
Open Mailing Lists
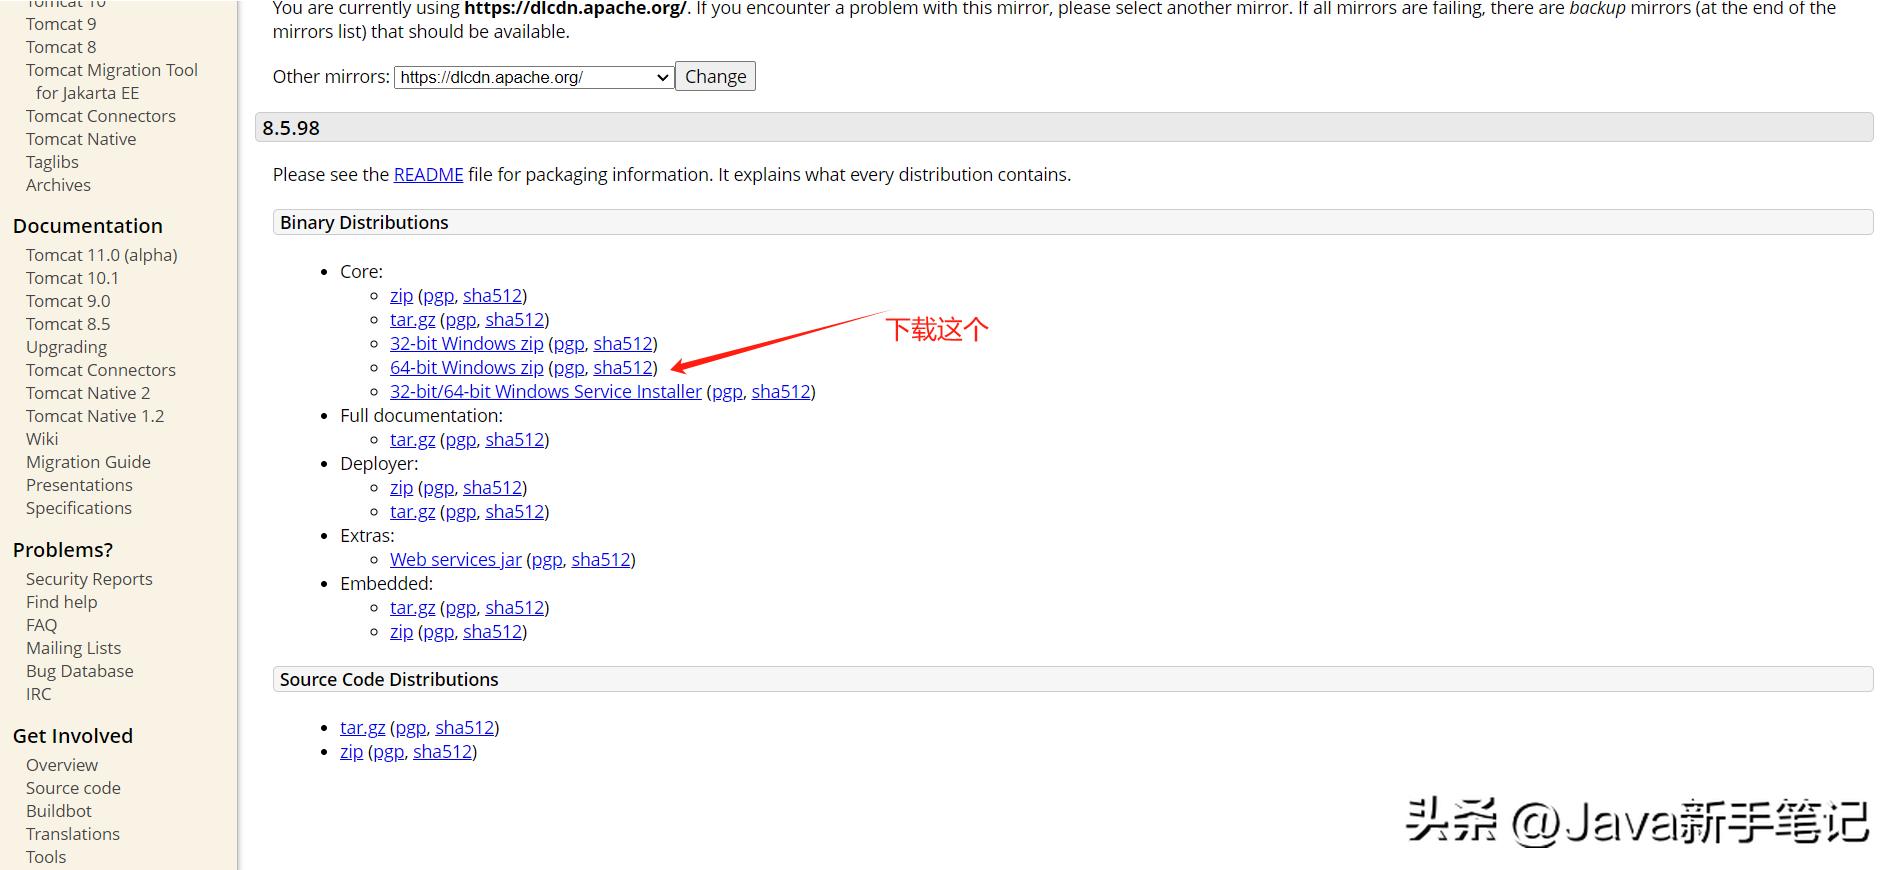[73, 648]
